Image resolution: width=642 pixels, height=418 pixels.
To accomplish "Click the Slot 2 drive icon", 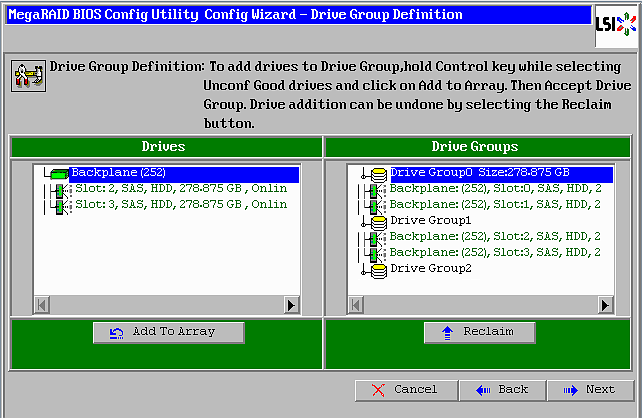I will 61,189.
